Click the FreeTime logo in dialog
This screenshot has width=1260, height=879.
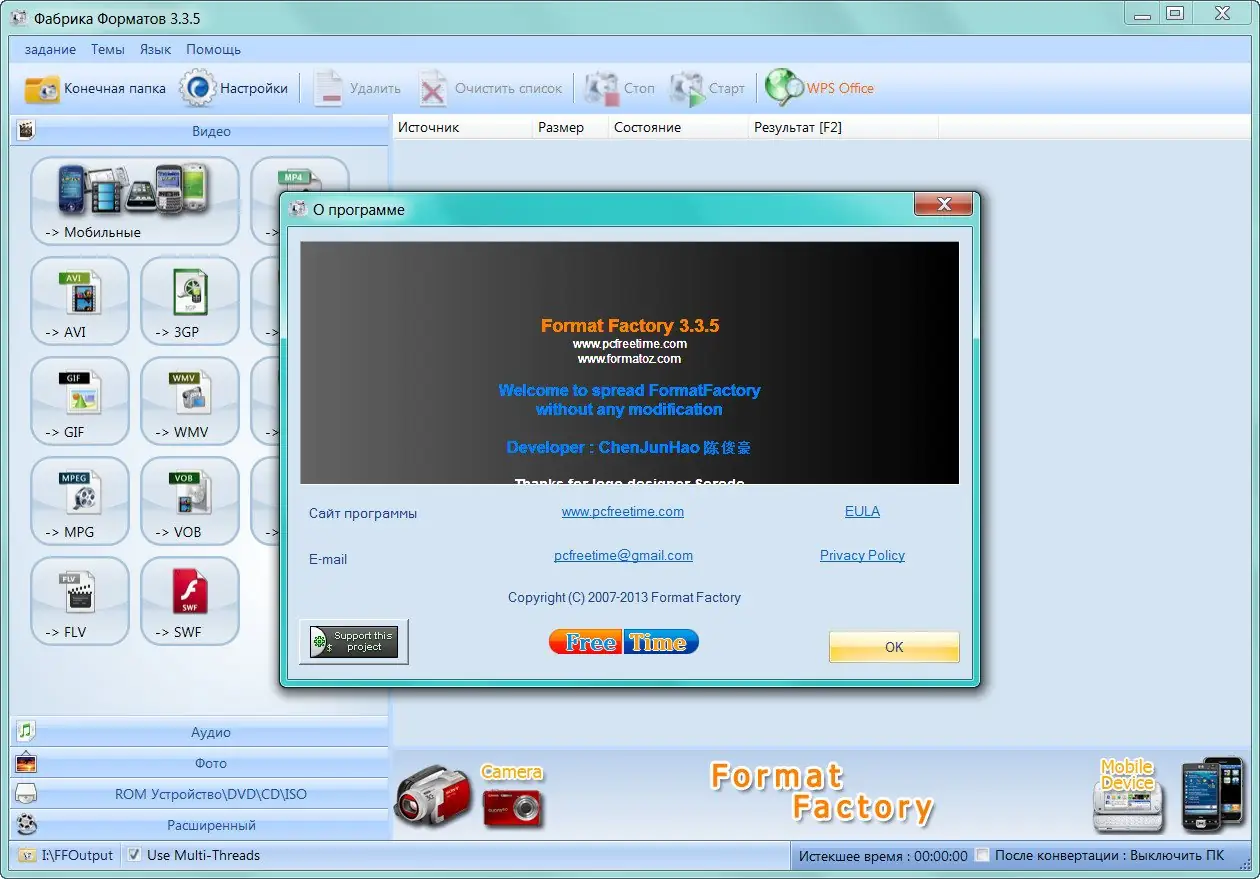click(x=624, y=642)
